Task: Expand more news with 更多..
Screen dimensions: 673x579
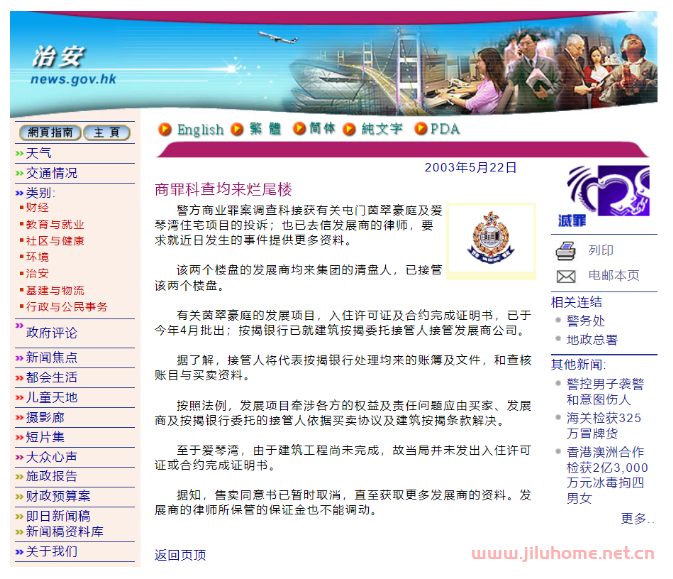Action: pyautogui.click(x=637, y=518)
